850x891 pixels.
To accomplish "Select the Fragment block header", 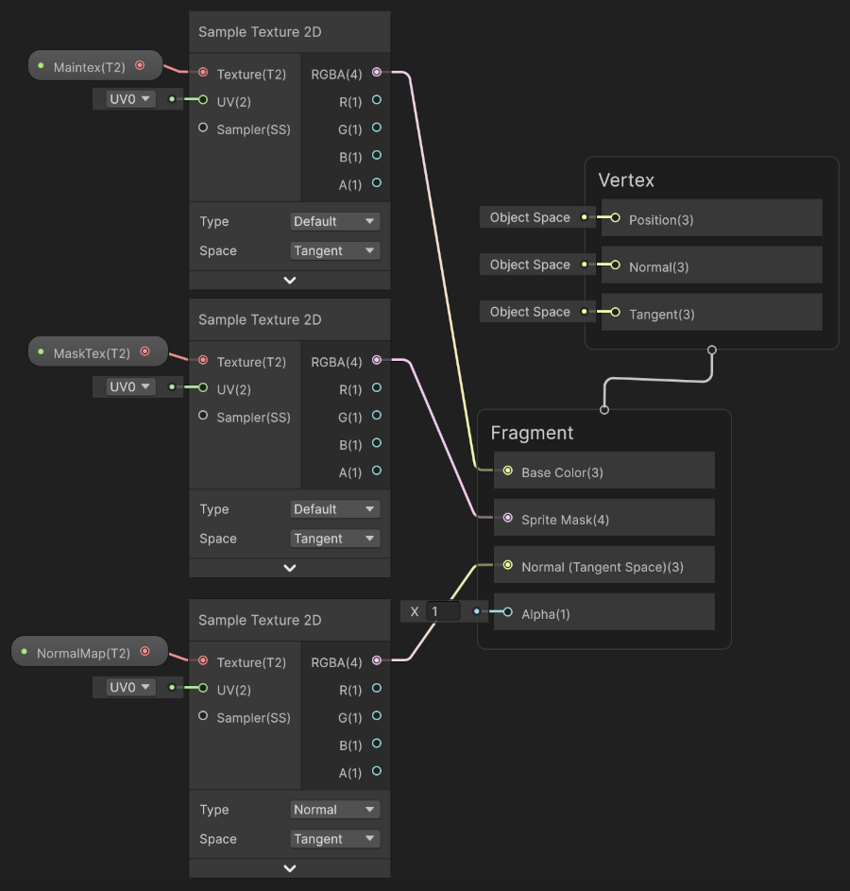I will click(x=532, y=433).
